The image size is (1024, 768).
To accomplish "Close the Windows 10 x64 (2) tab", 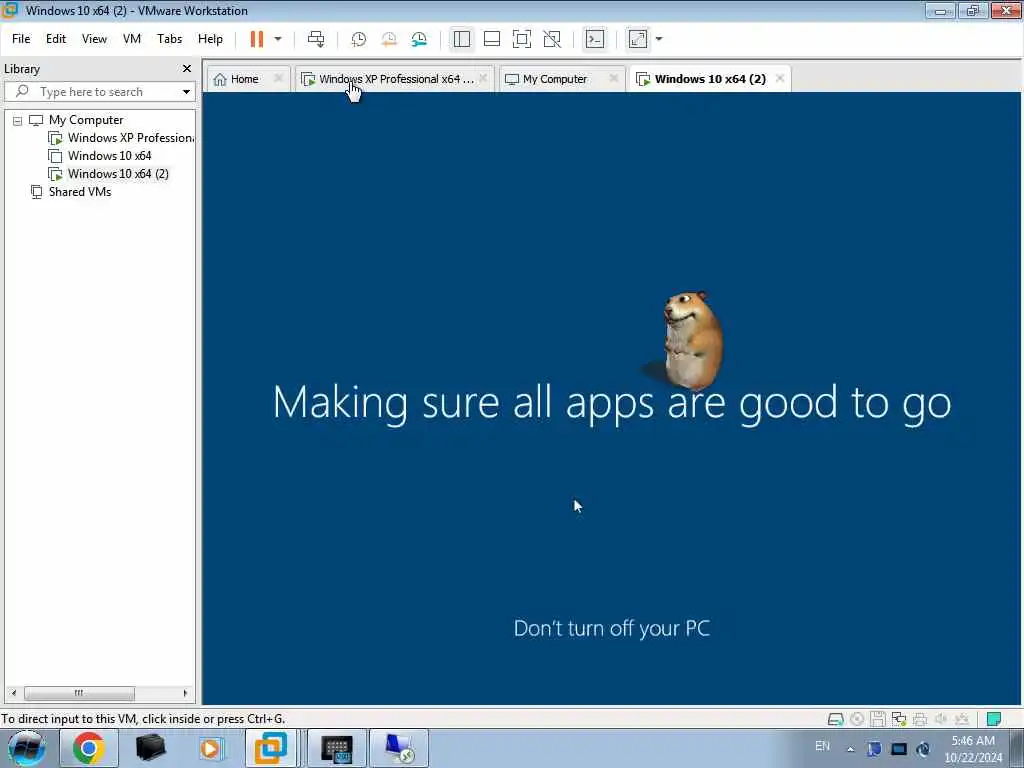I will (x=780, y=78).
